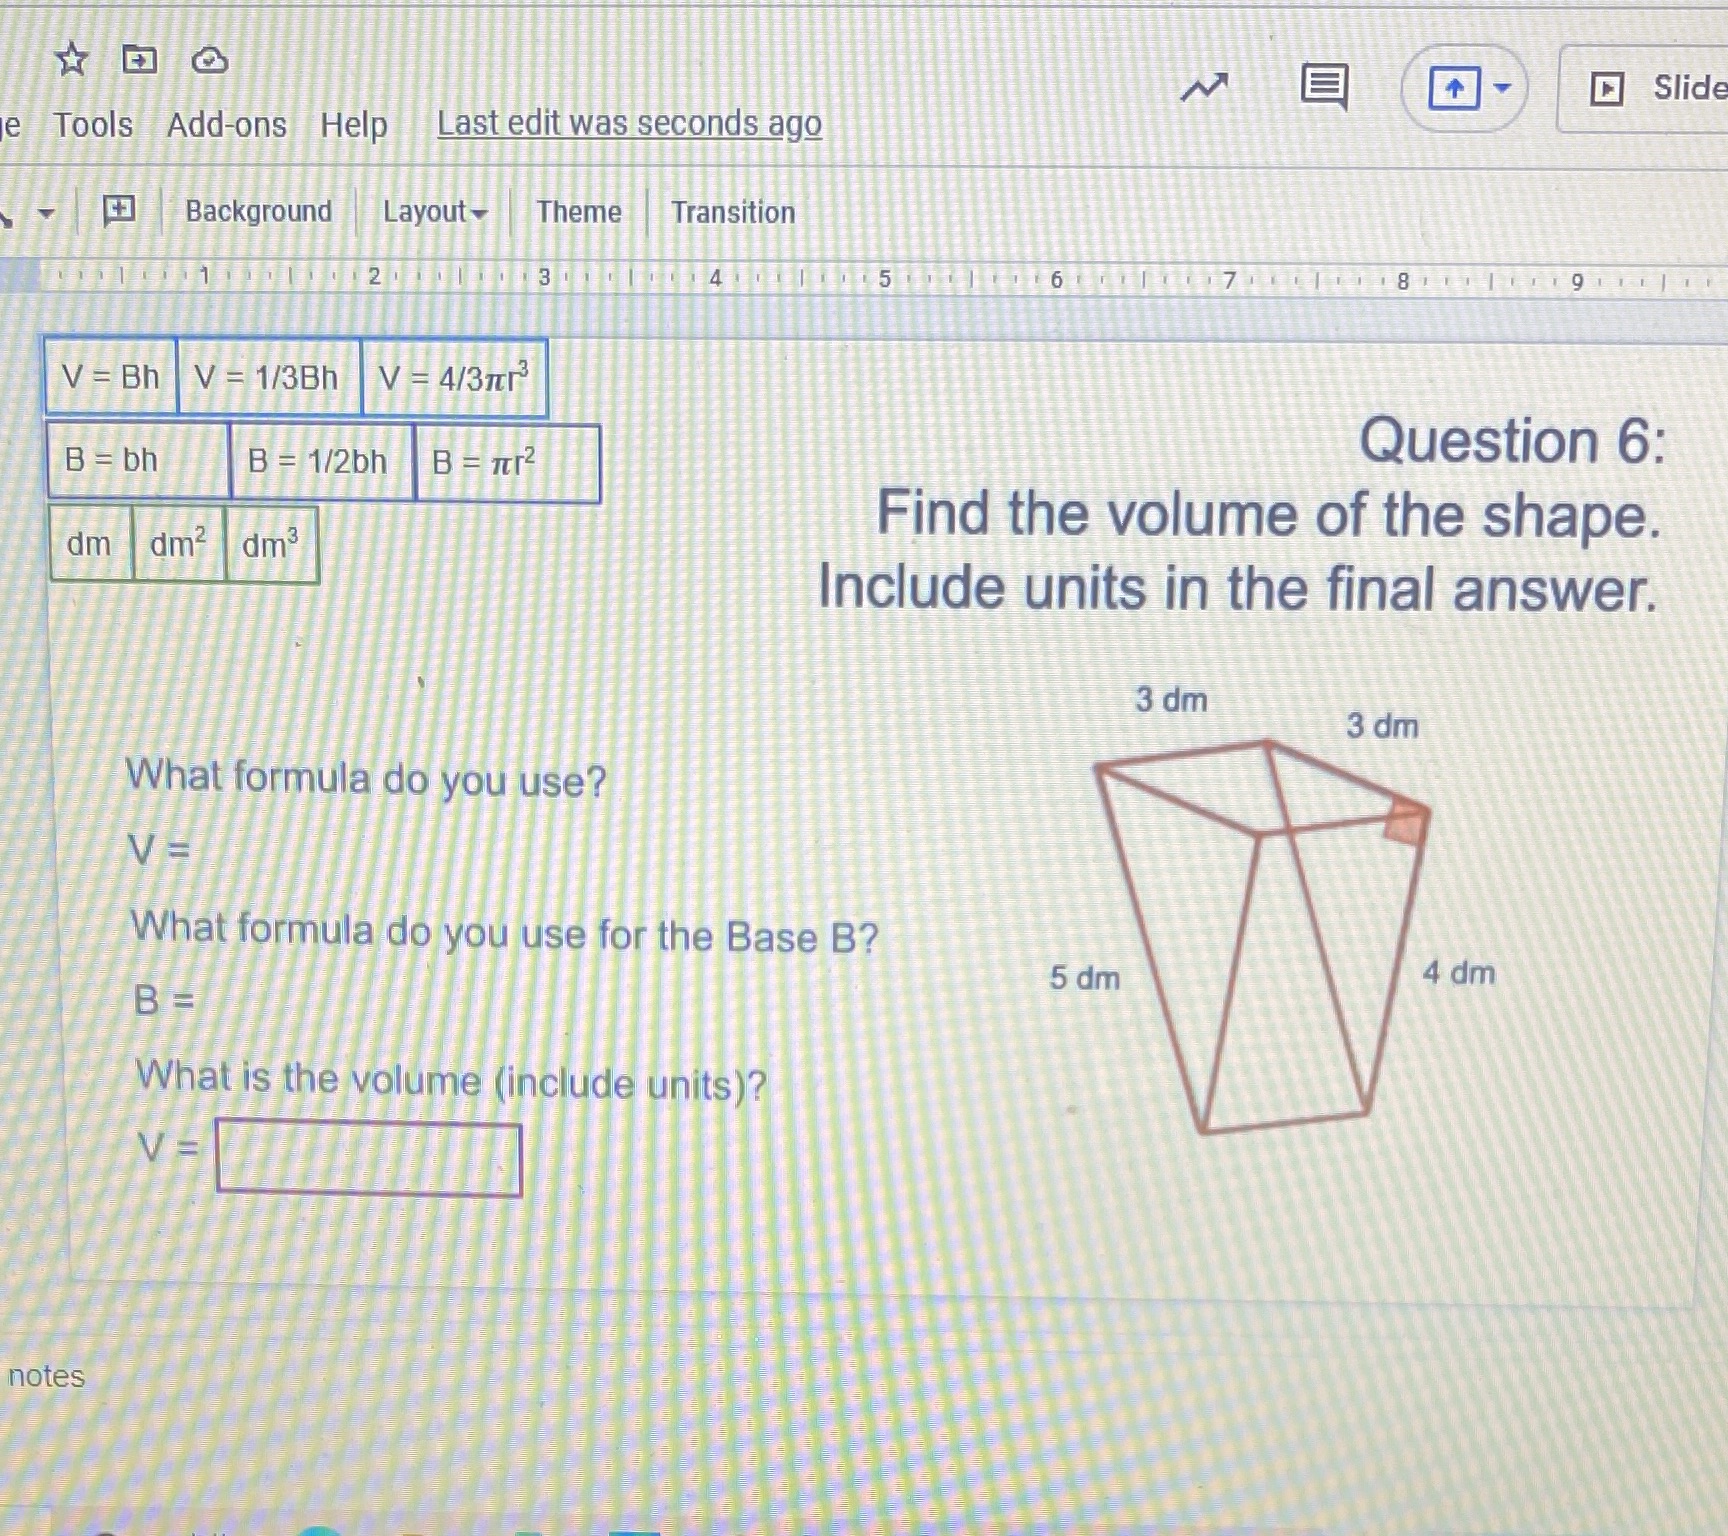1728x1536 pixels.
Task: Click 'What formula do you use for the Base B?'
Action: [505, 933]
